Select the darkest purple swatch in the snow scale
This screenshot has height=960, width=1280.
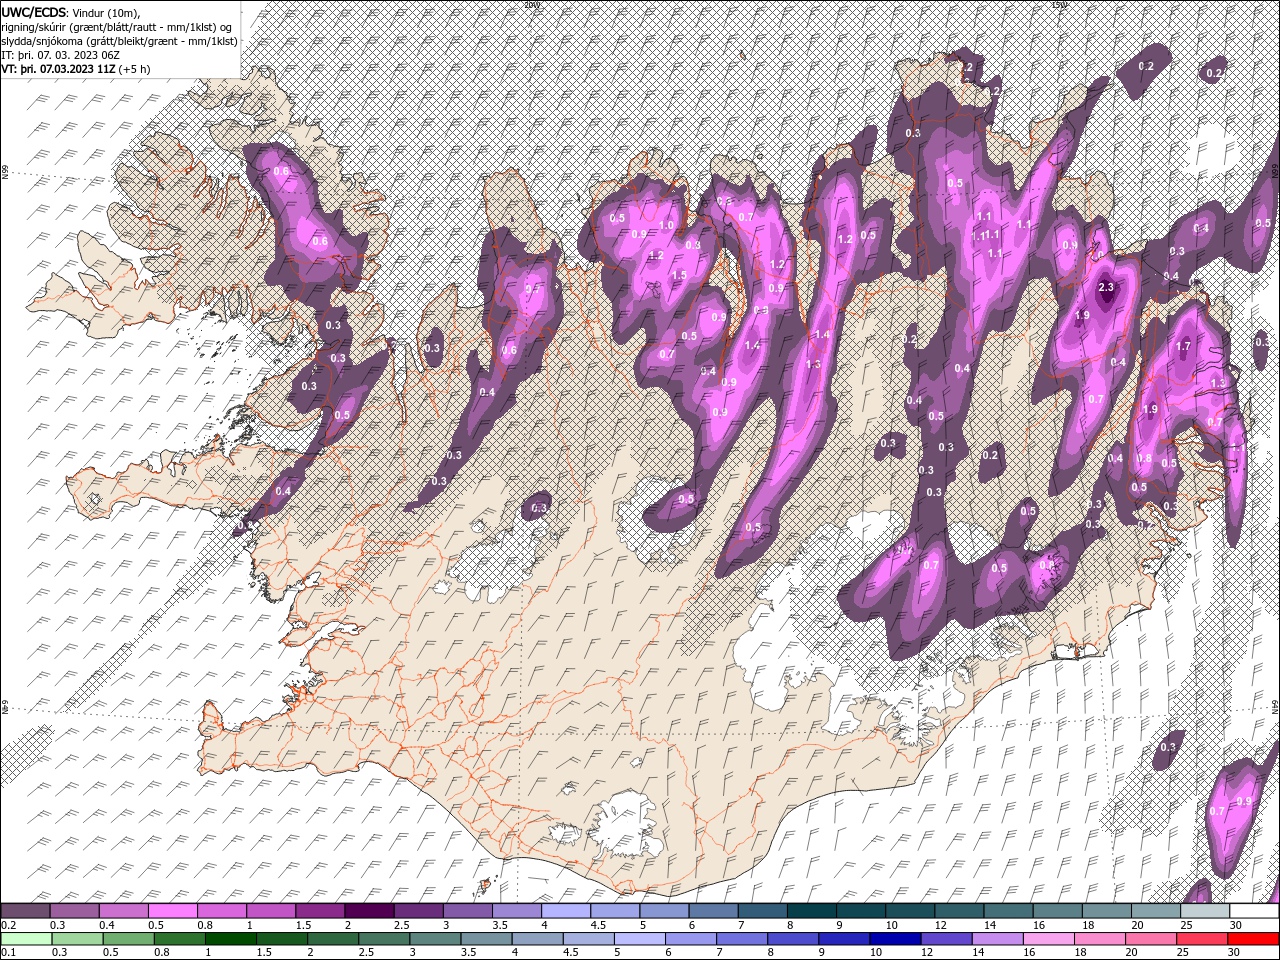pyautogui.click(x=369, y=911)
